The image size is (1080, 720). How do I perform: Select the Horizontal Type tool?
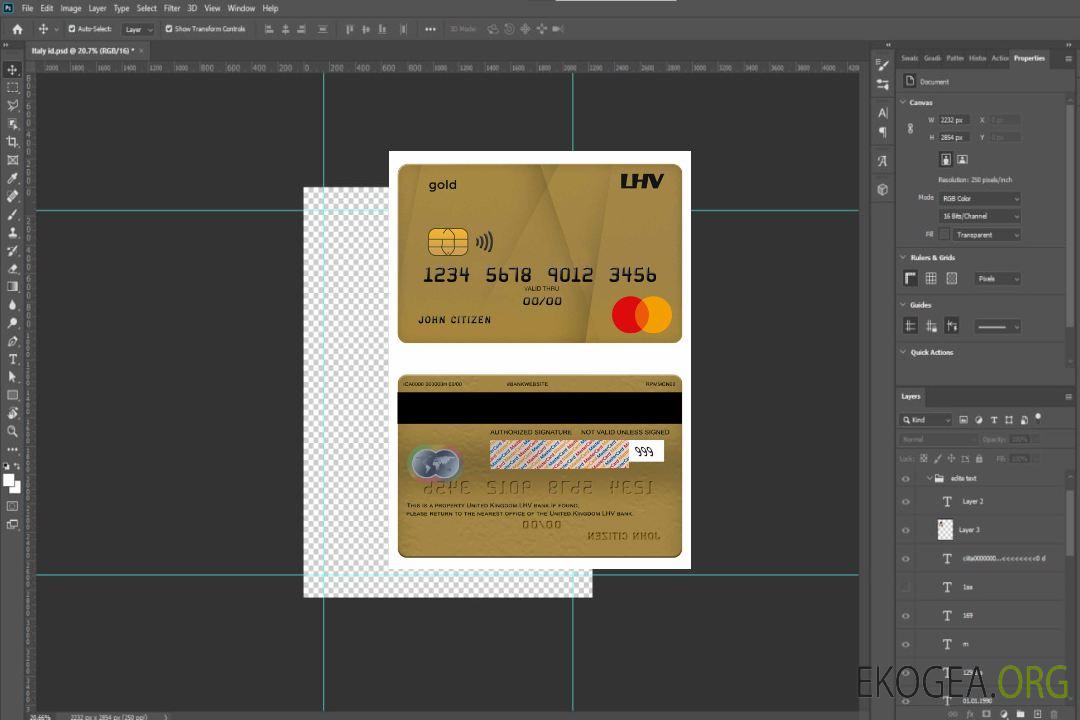(12, 359)
